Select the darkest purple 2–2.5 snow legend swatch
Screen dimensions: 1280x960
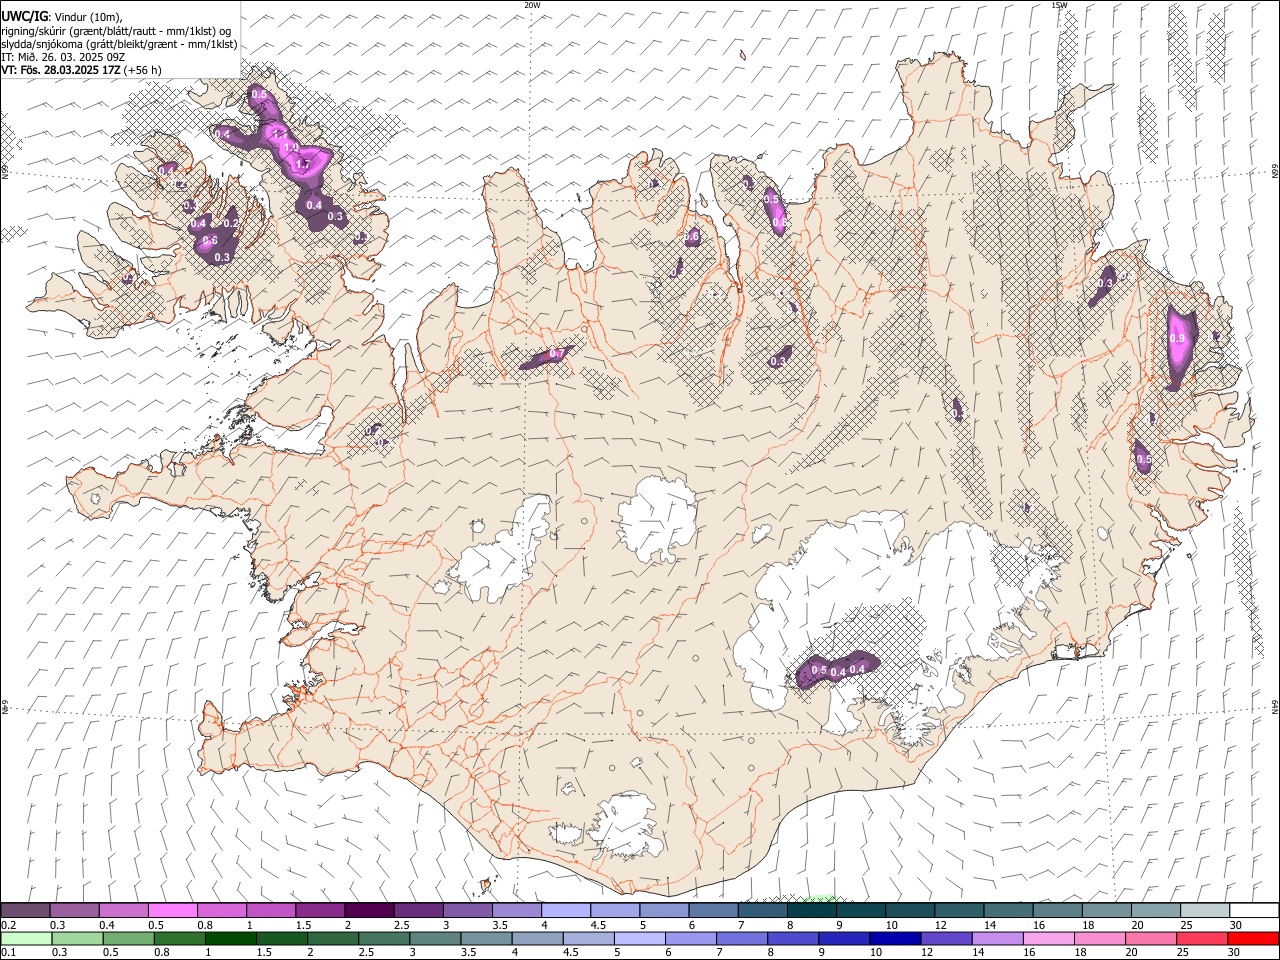coord(369,911)
